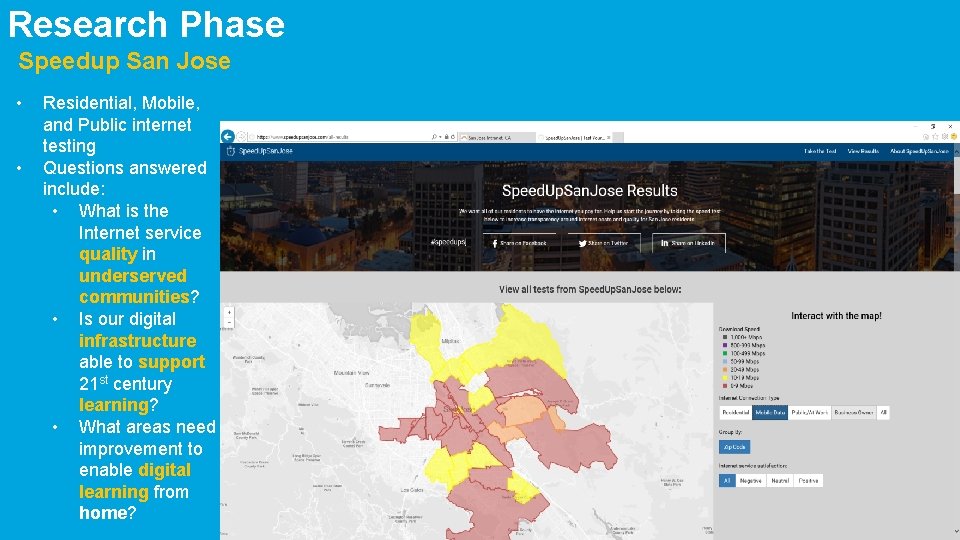Click the 20-49 Mbps orange legend swatch

coord(725,370)
